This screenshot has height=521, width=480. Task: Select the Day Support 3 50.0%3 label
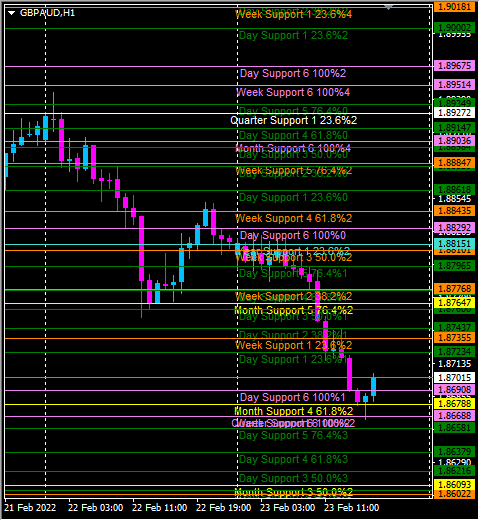tap(293, 478)
